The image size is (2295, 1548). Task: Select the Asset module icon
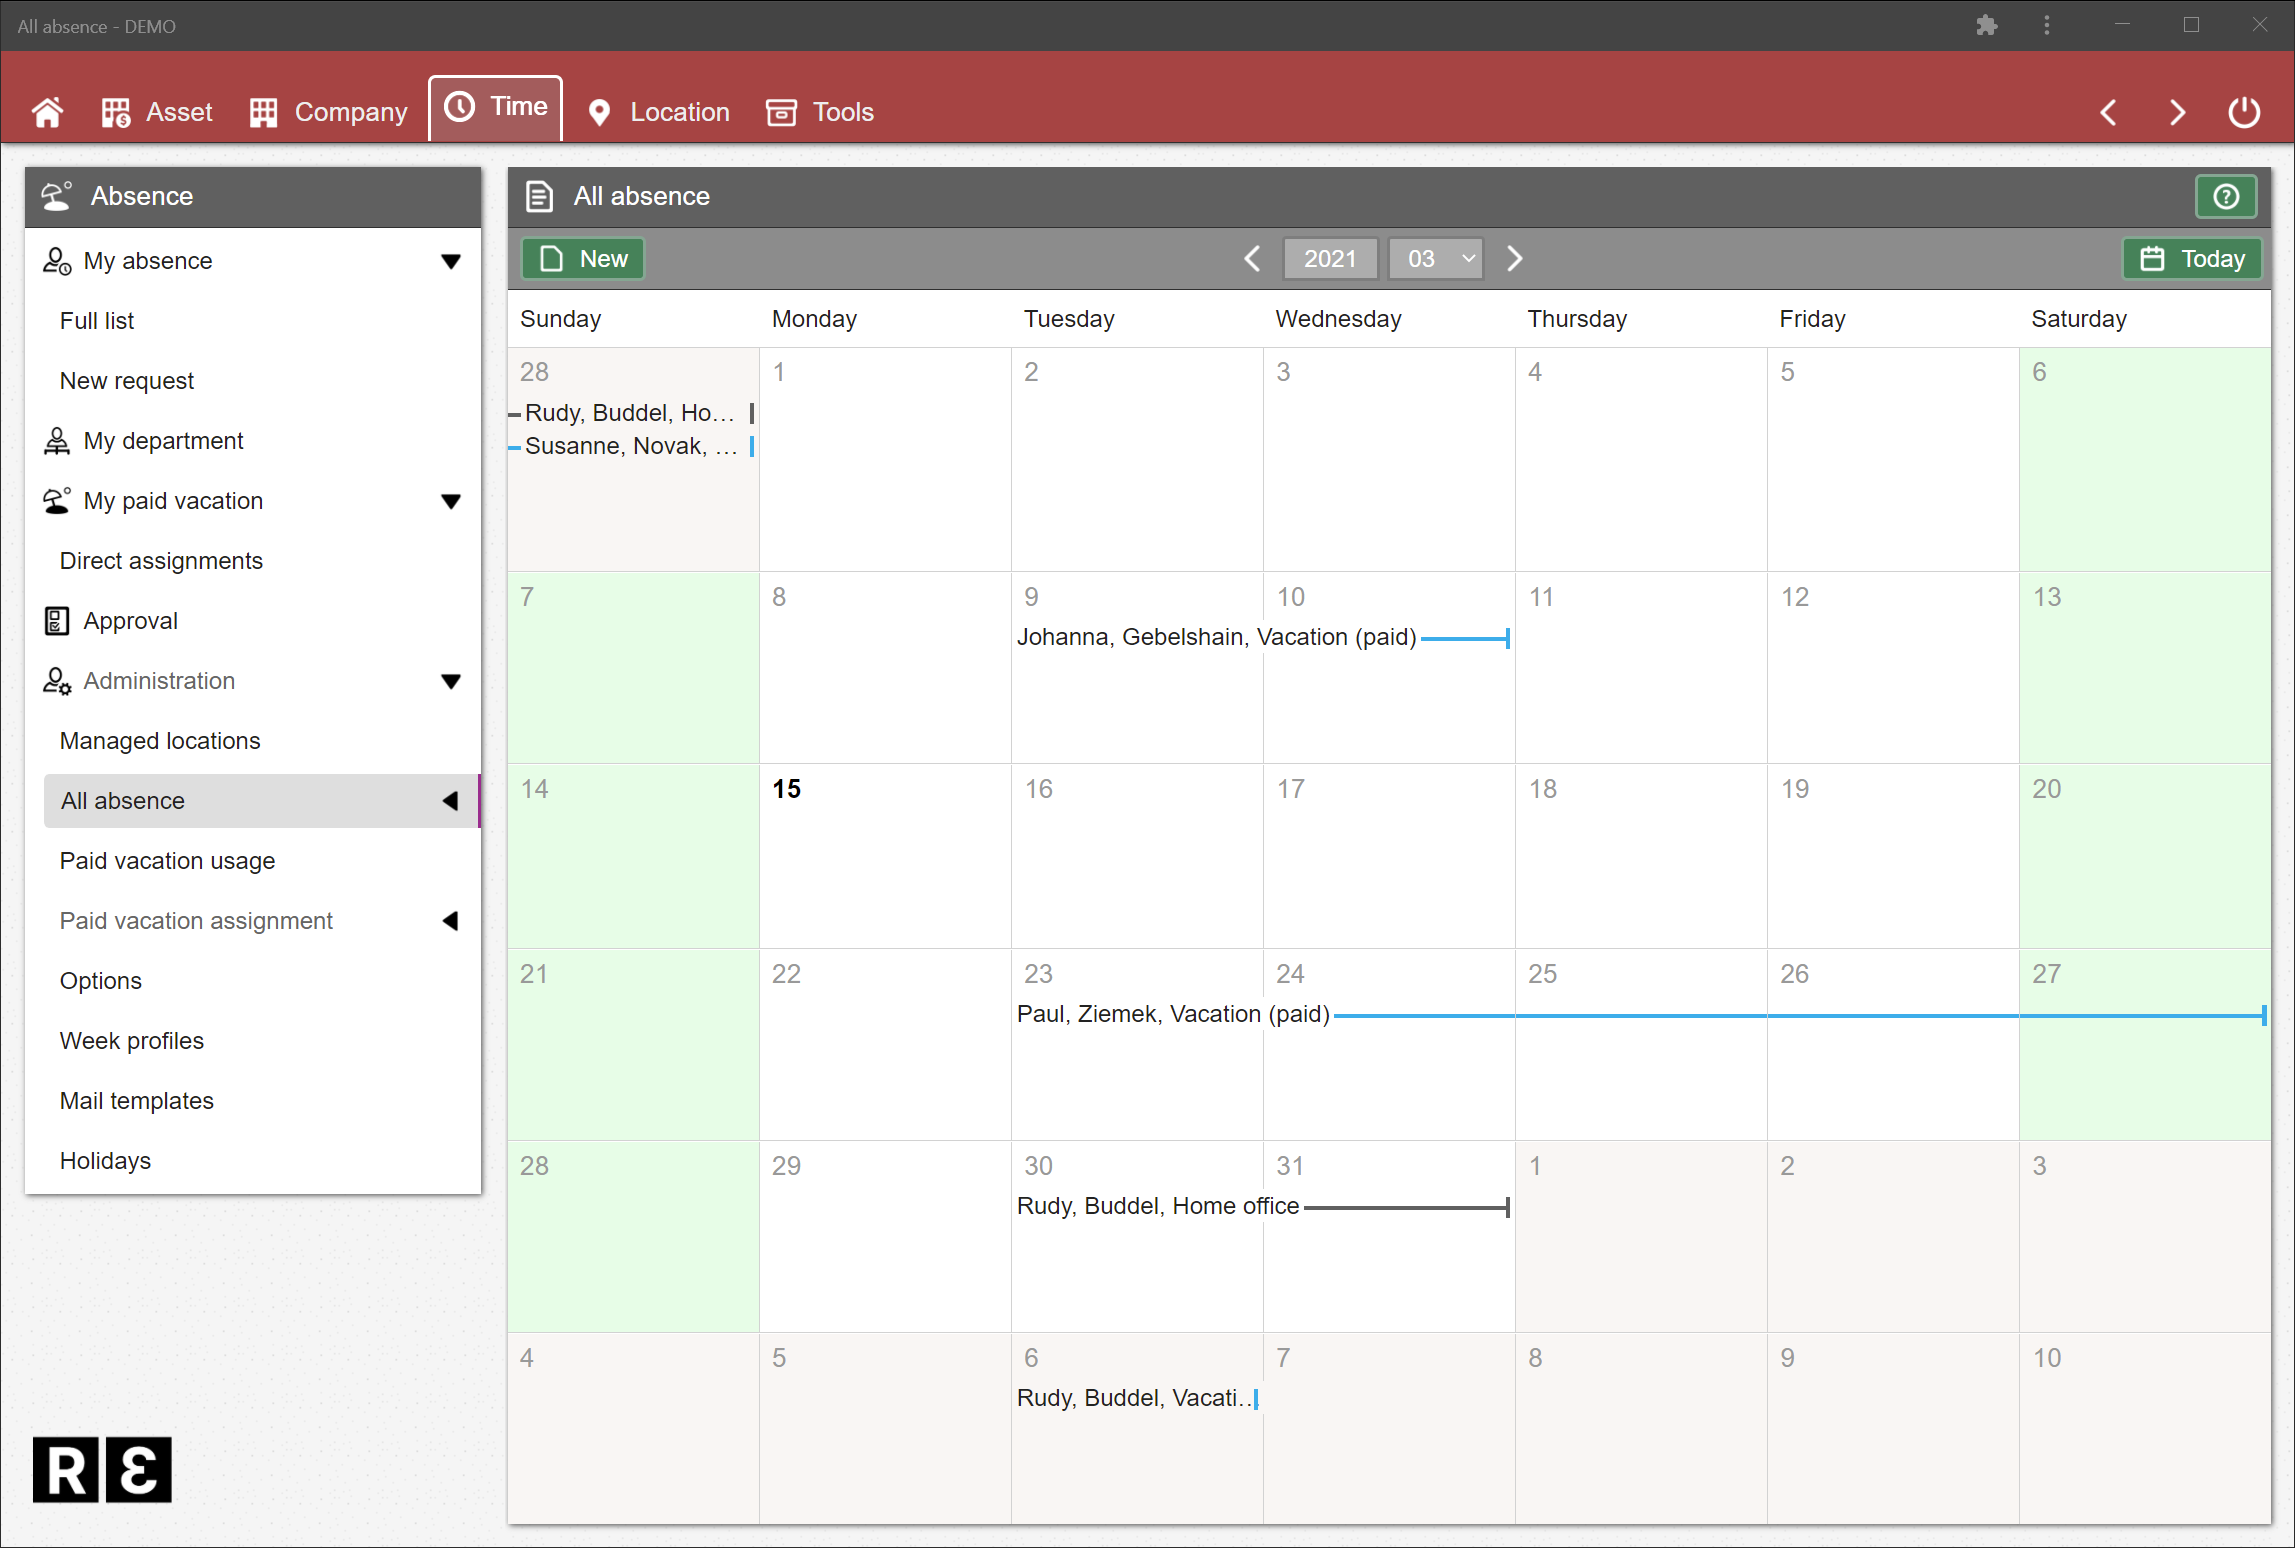115,112
